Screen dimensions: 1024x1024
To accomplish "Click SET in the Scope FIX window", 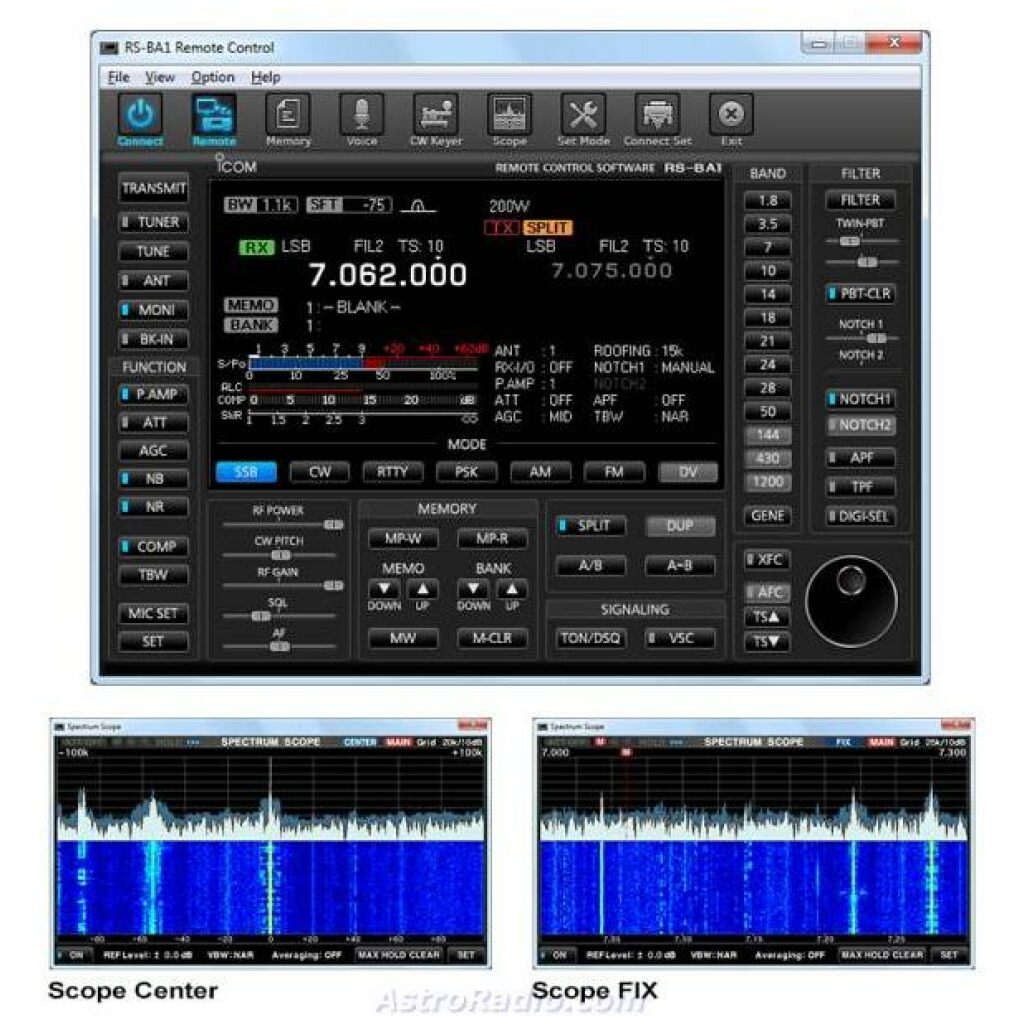I will pos(949,955).
